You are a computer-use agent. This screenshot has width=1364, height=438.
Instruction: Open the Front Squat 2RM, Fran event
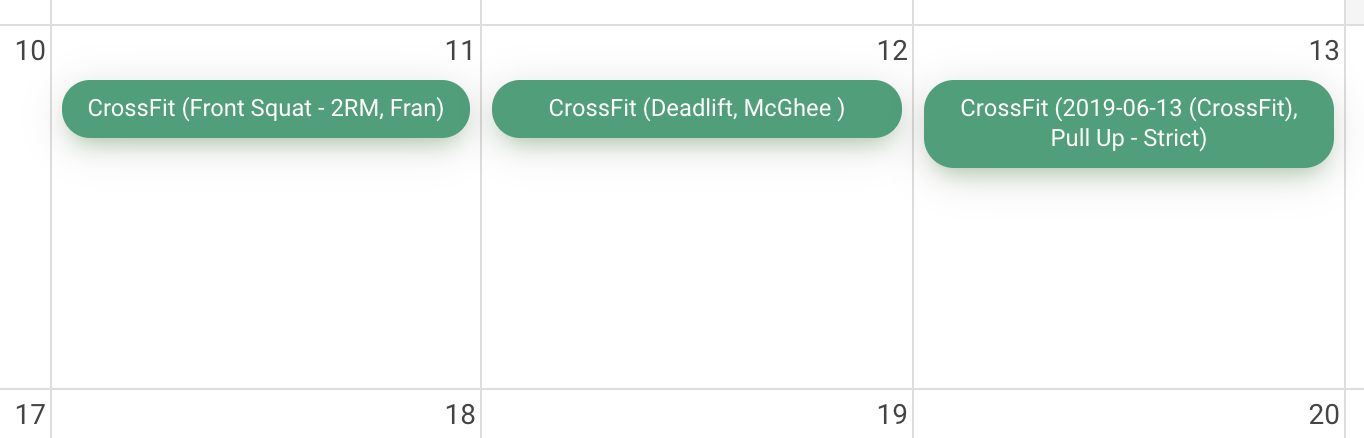point(266,108)
